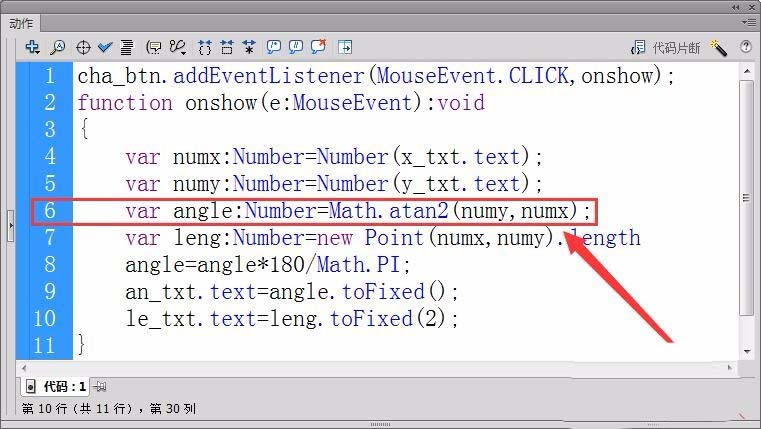Viewport: 761px width, 429px height.
Task: Click the horizontal scrollbar left arrow
Action: (24, 368)
